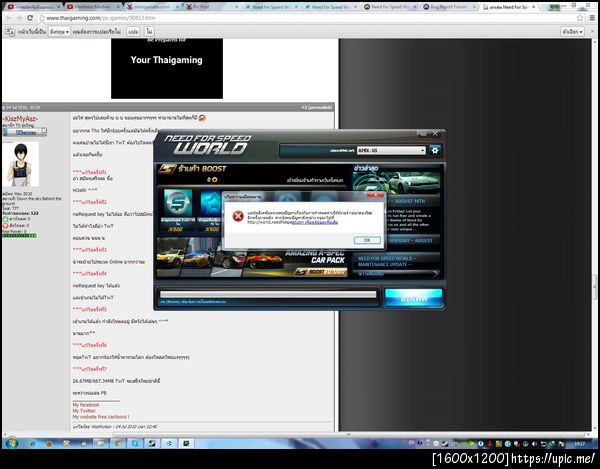Click the EN language indicator in taskbar
The width and height of the screenshot is (600, 469).
click(411, 443)
